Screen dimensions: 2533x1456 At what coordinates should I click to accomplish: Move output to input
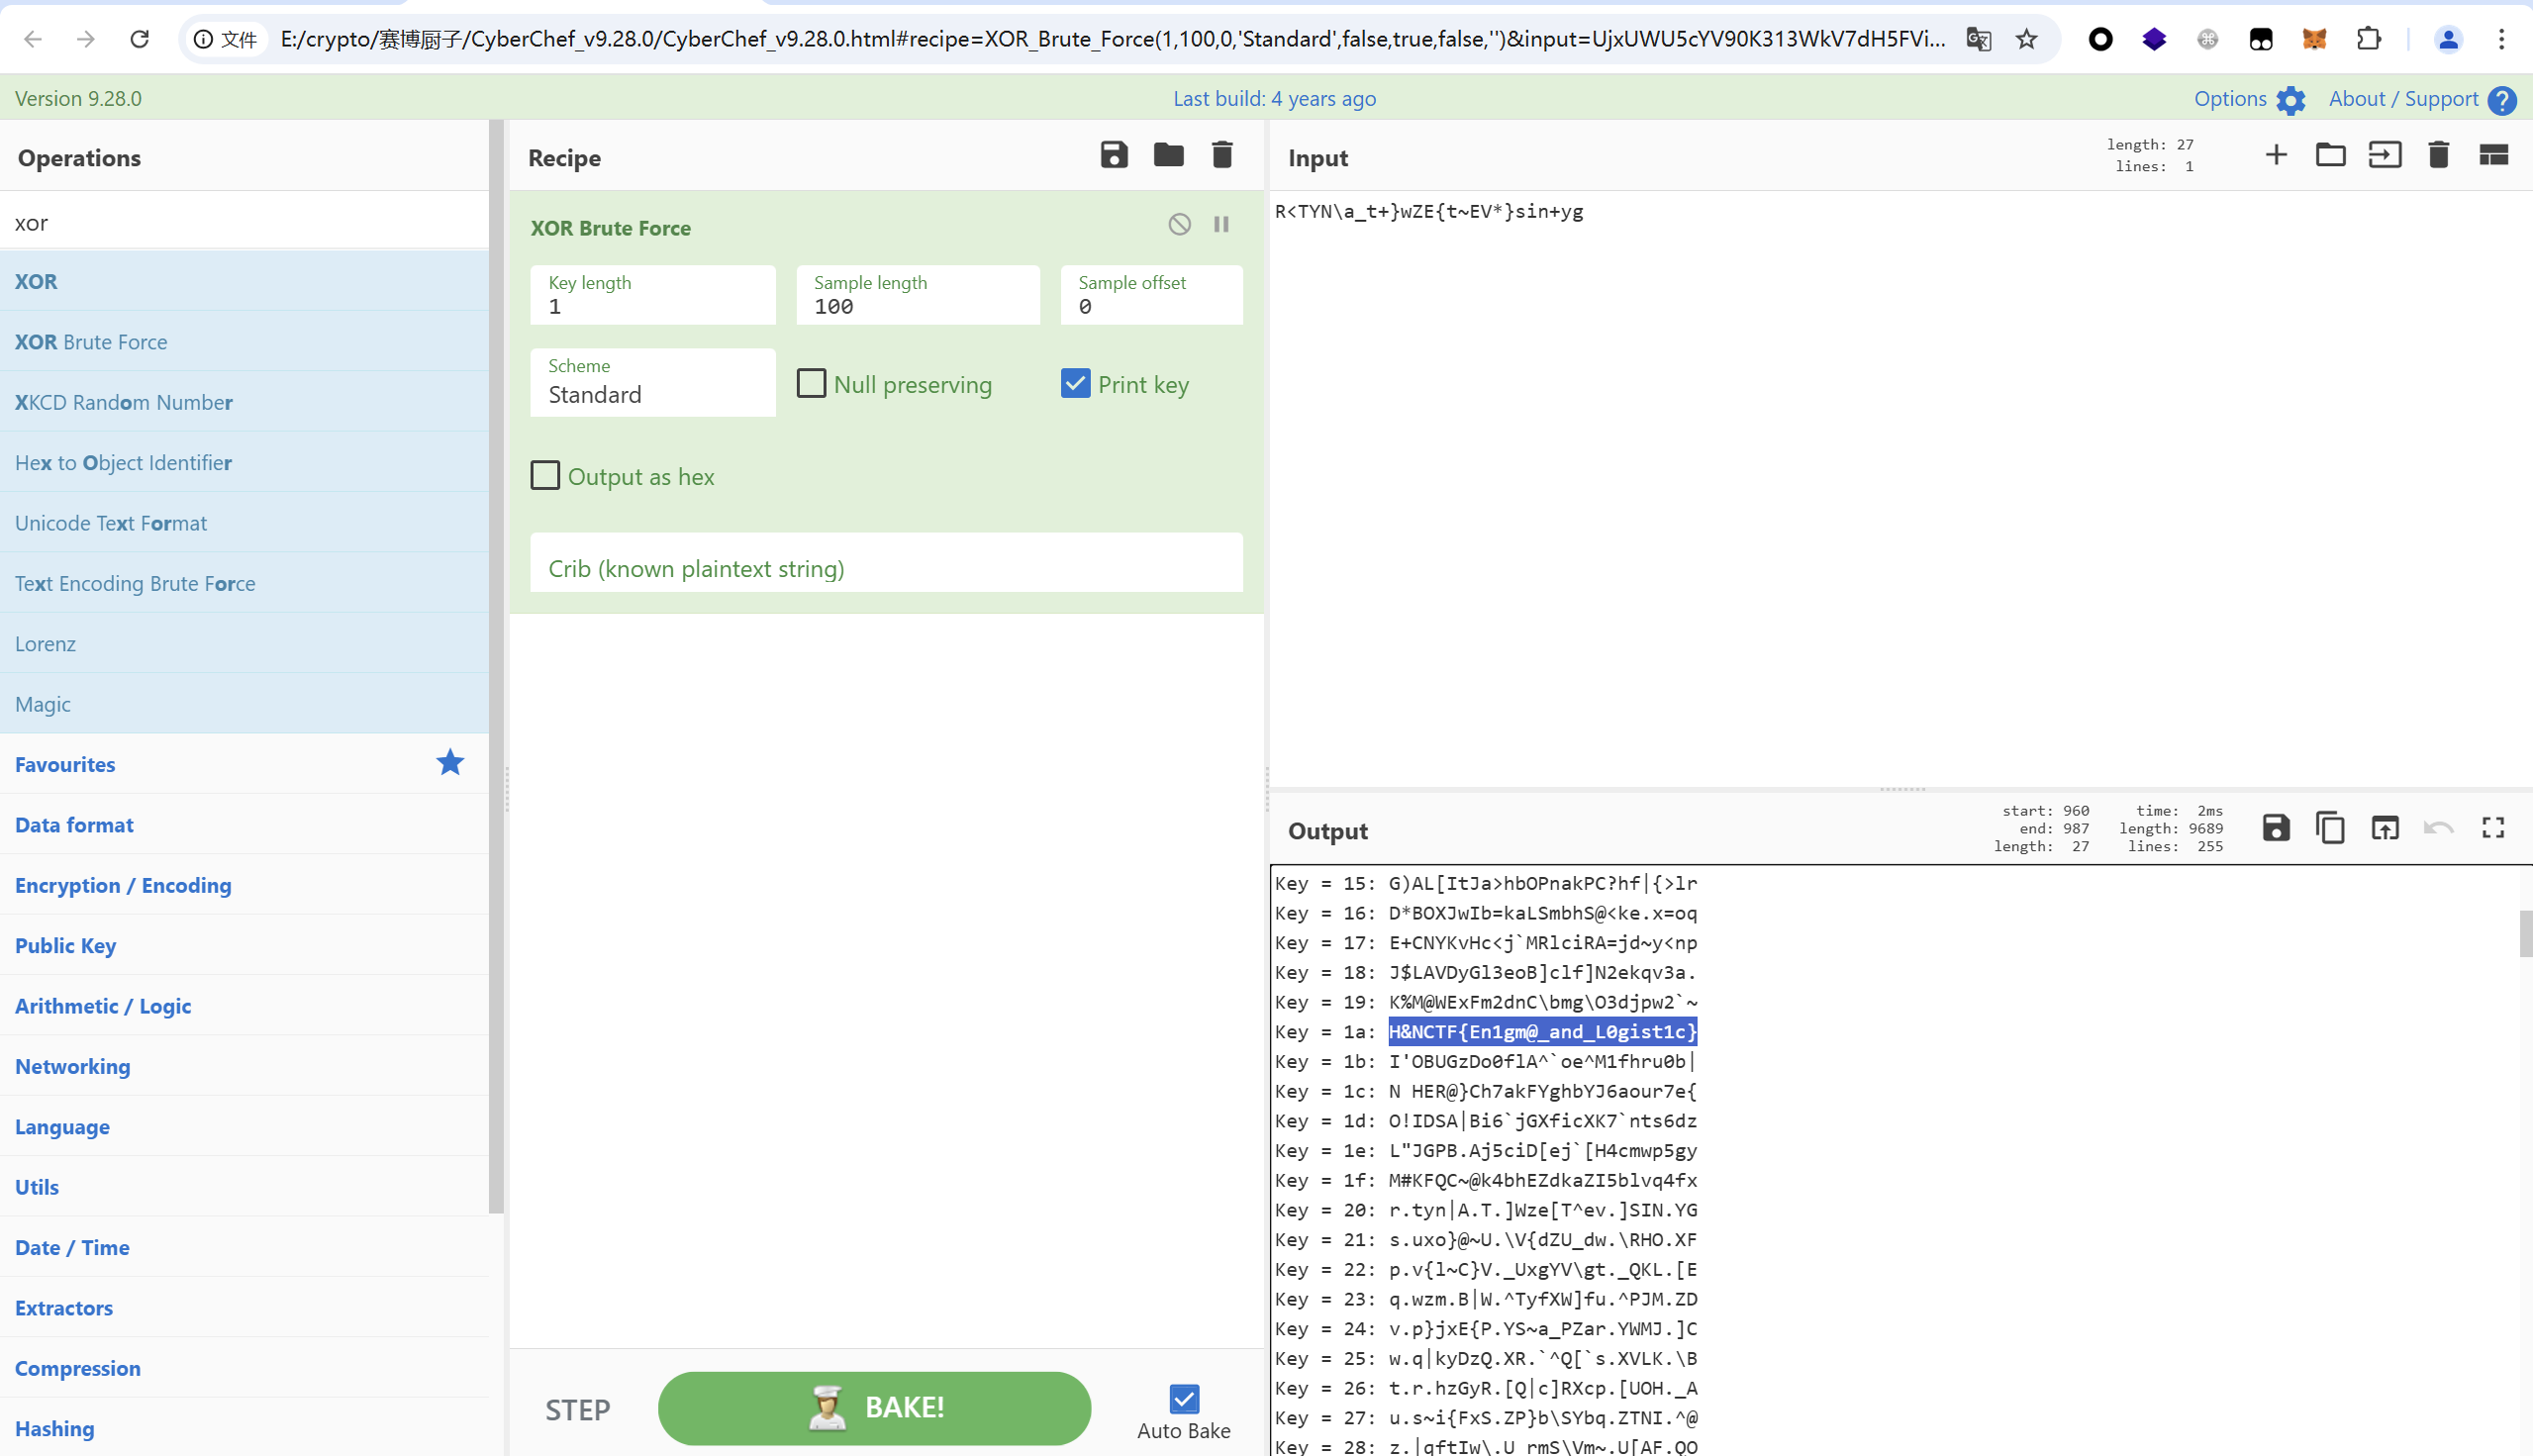[x=2384, y=828]
